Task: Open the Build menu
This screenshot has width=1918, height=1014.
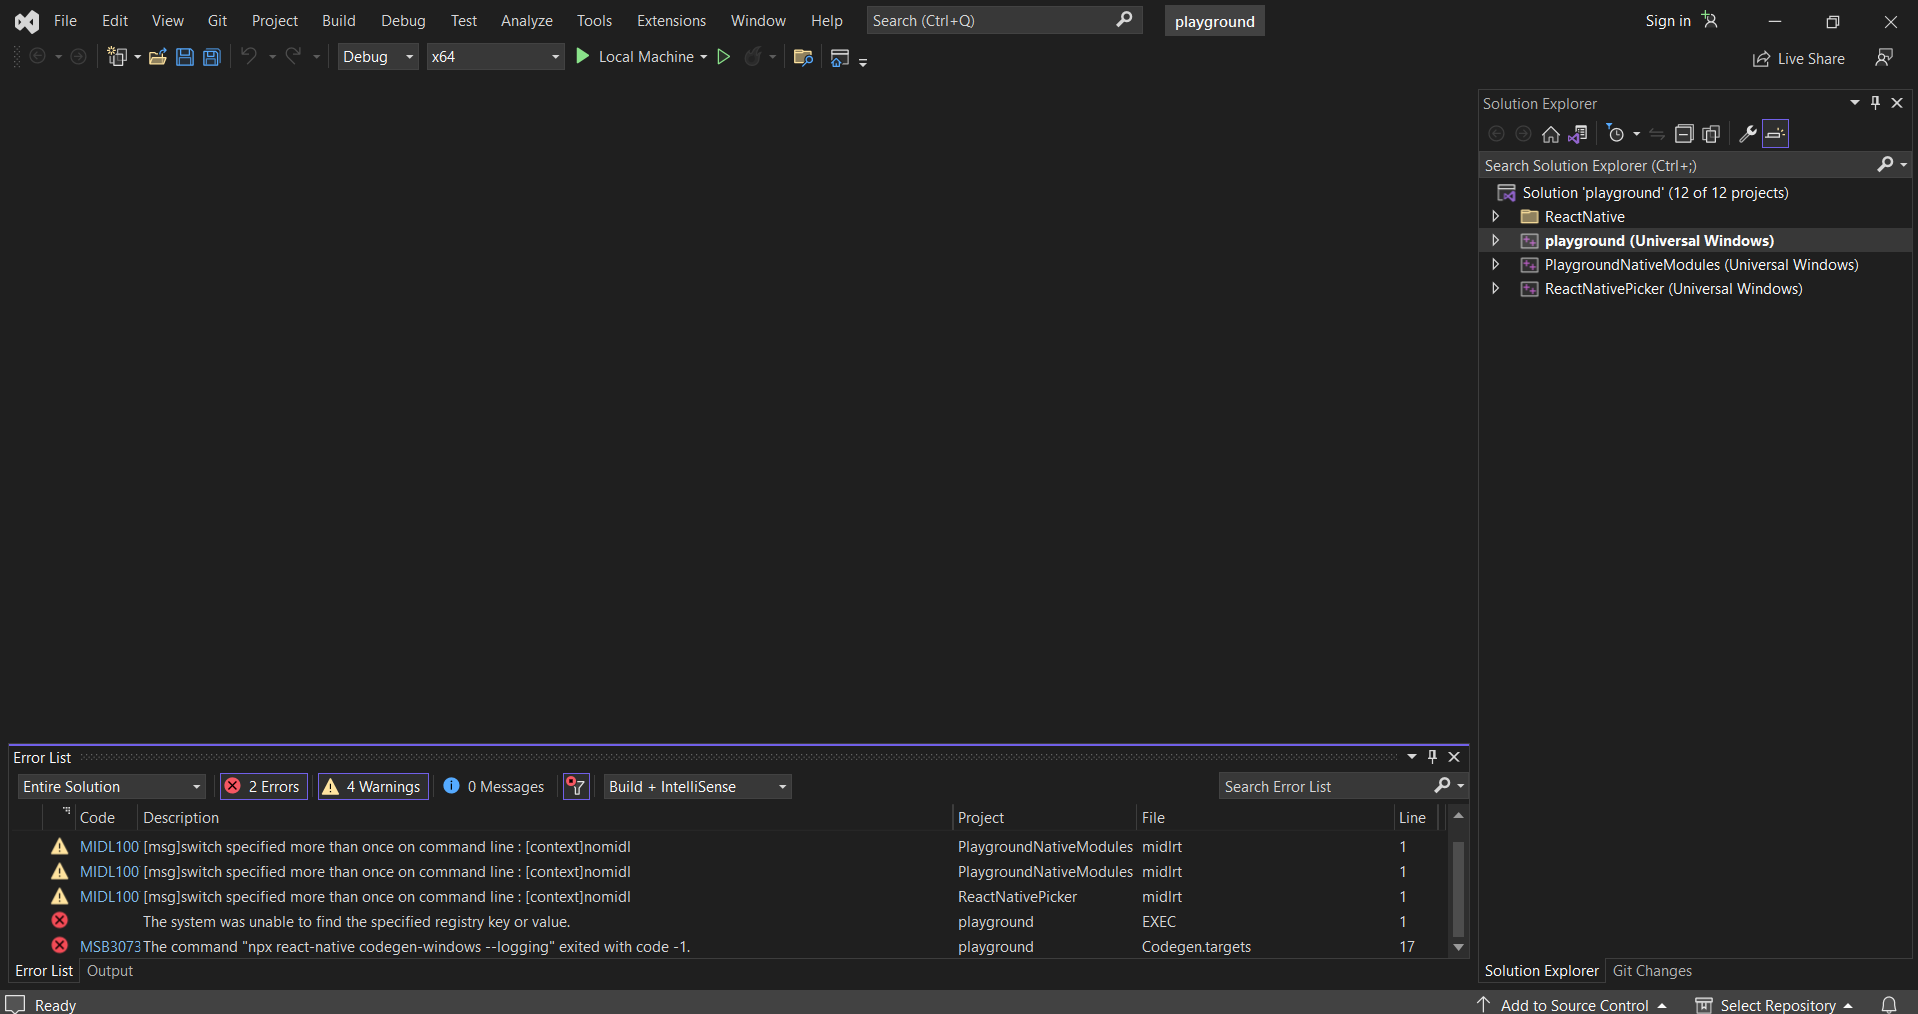Action: [x=338, y=20]
